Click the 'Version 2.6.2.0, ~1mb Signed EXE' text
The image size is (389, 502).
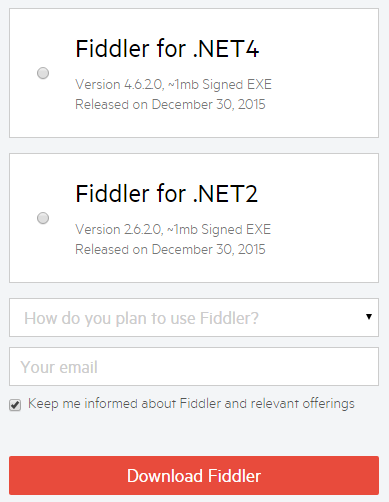point(173,230)
